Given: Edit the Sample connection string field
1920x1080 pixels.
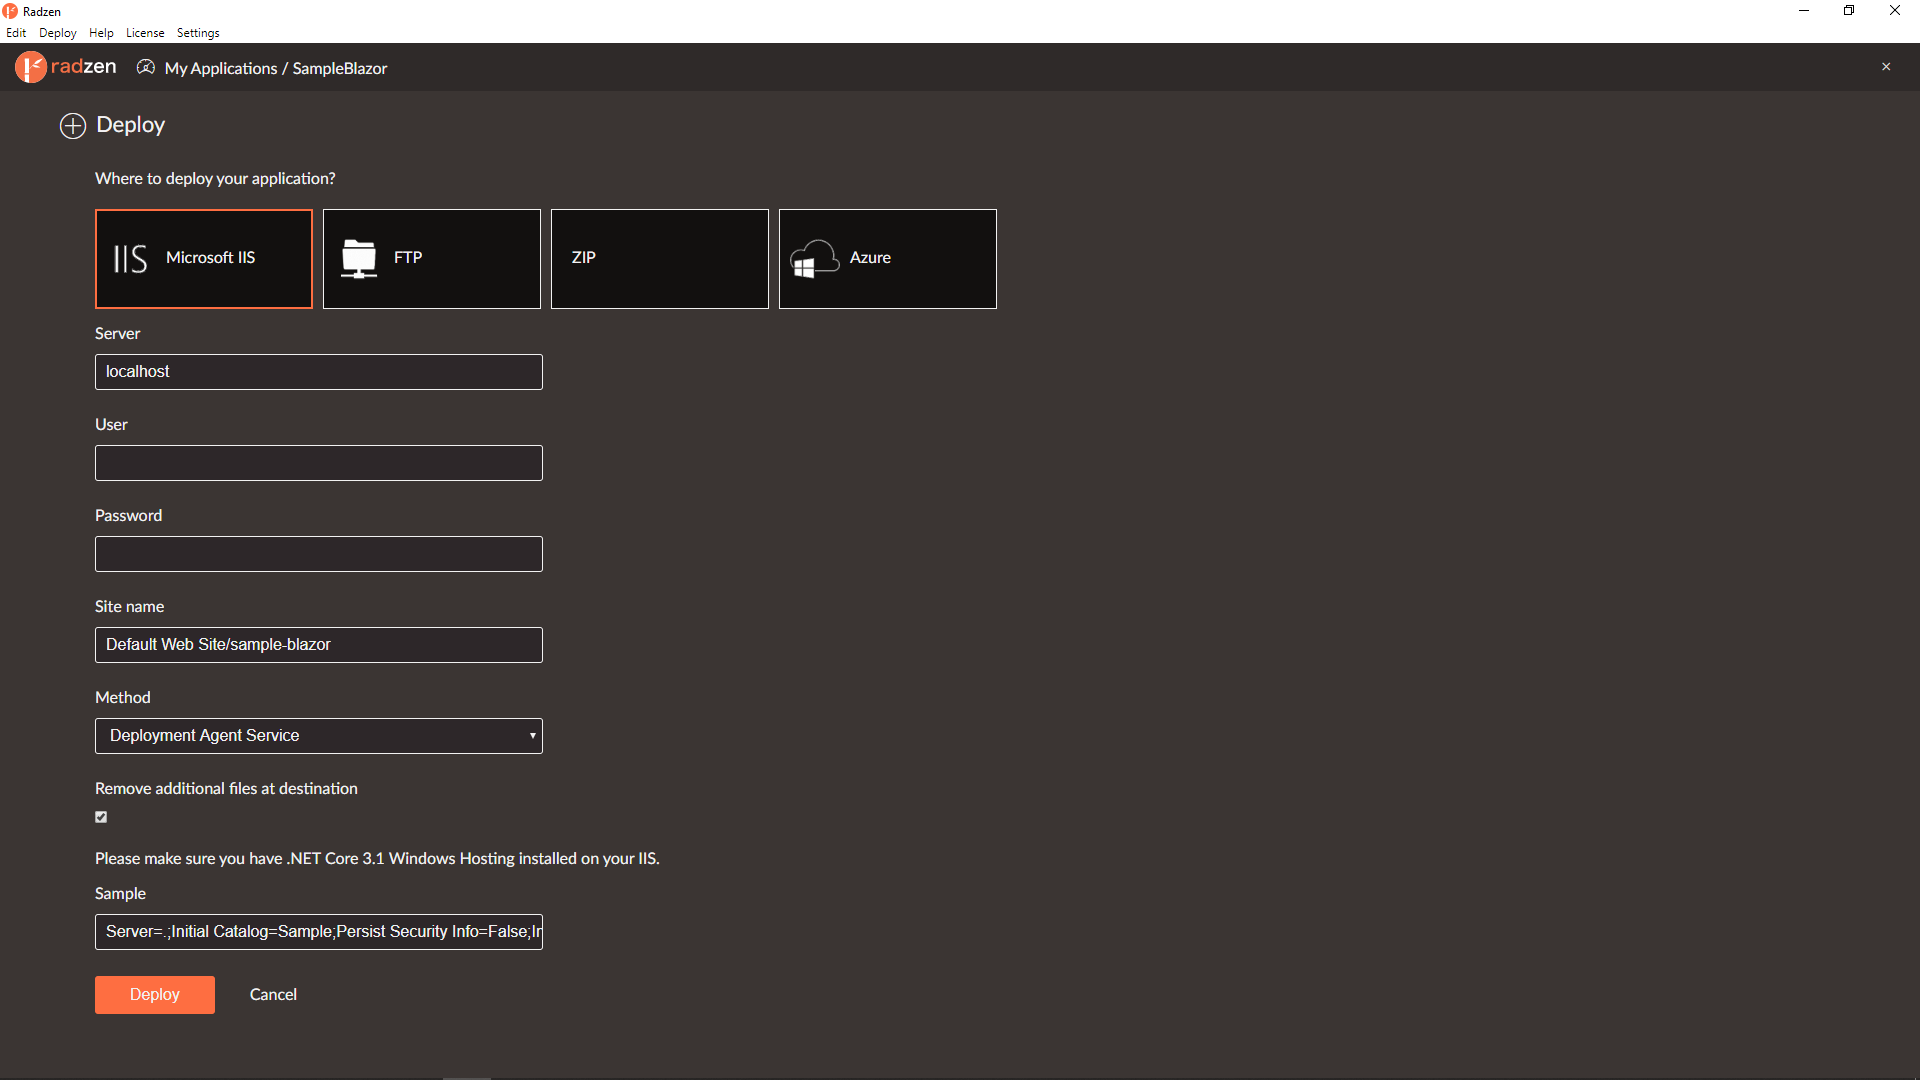Looking at the screenshot, I should coord(319,932).
